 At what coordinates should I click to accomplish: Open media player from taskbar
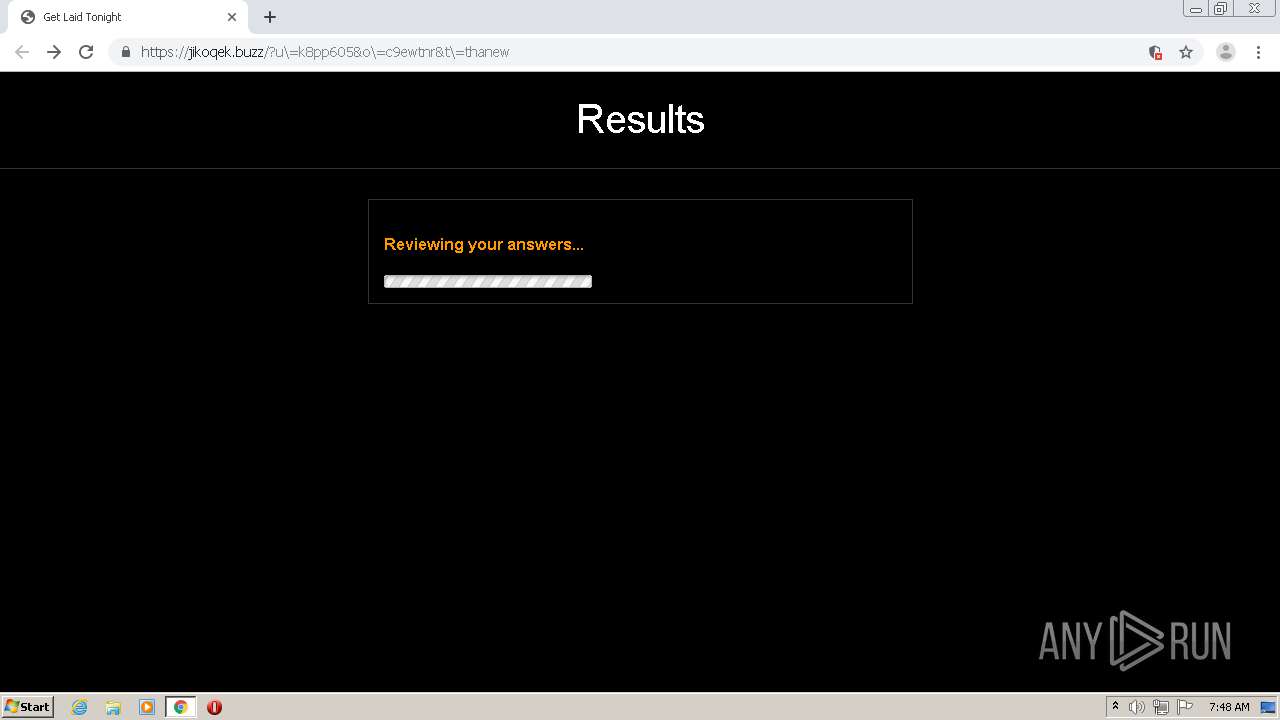coord(147,707)
